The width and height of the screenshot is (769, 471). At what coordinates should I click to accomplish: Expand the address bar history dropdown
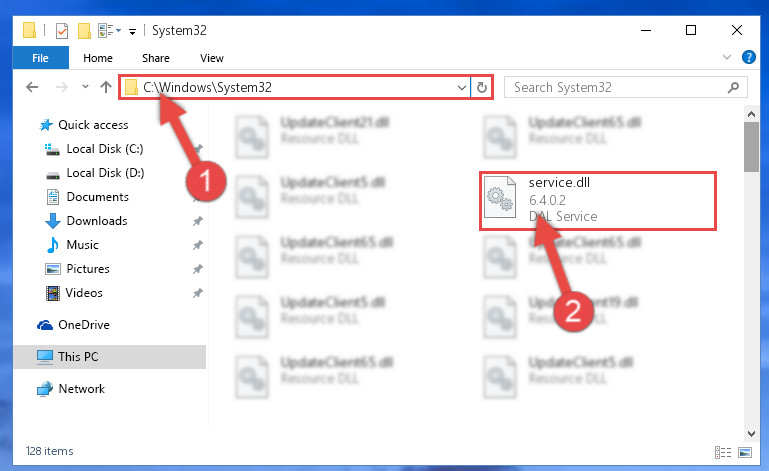(x=461, y=87)
